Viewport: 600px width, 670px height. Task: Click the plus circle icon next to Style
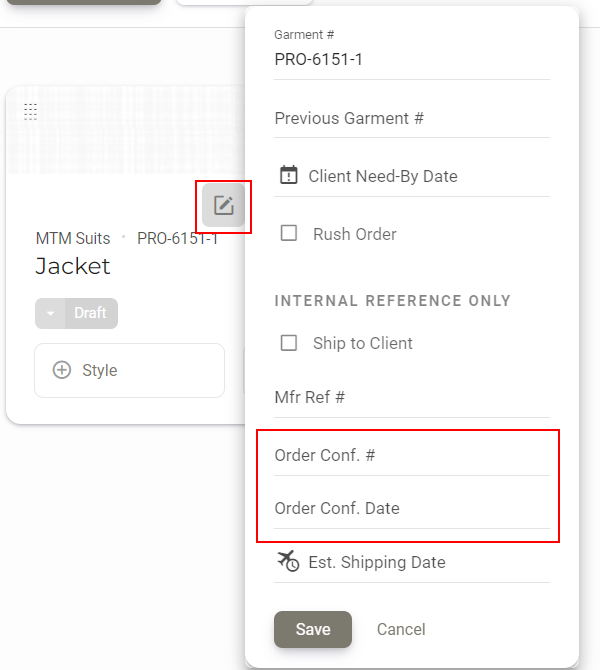click(62, 370)
